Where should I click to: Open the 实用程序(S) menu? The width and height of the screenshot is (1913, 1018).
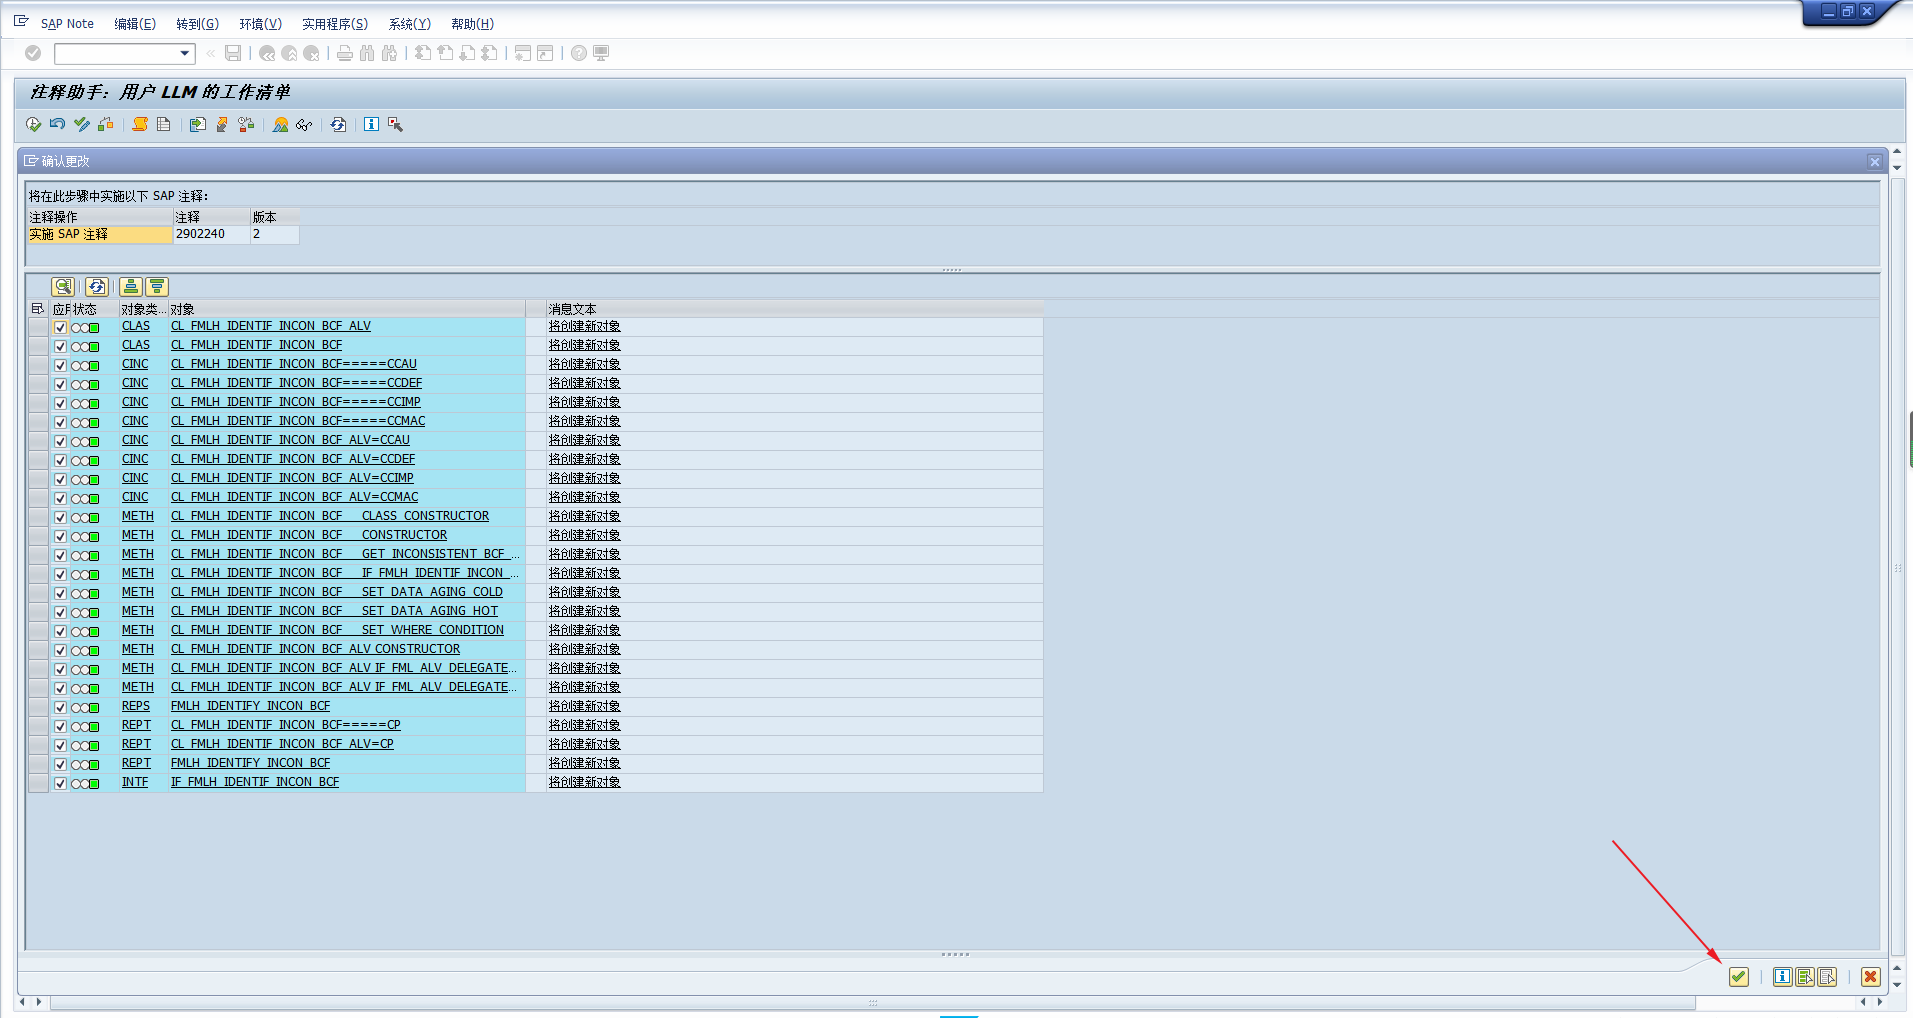tap(335, 24)
